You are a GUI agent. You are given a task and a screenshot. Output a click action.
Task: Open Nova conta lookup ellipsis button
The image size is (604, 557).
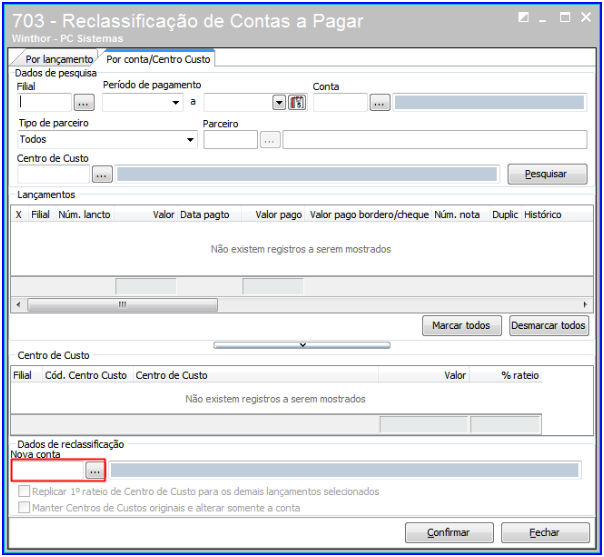coord(95,470)
